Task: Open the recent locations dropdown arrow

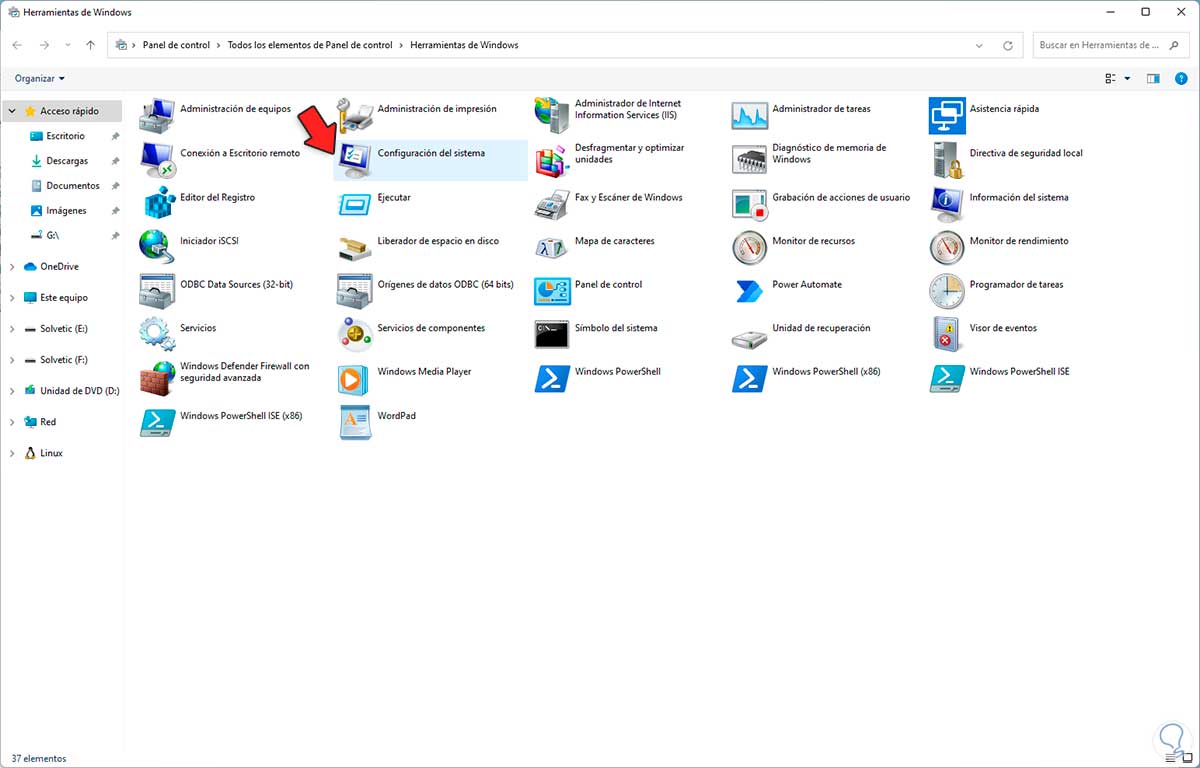Action: coord(68,45)
